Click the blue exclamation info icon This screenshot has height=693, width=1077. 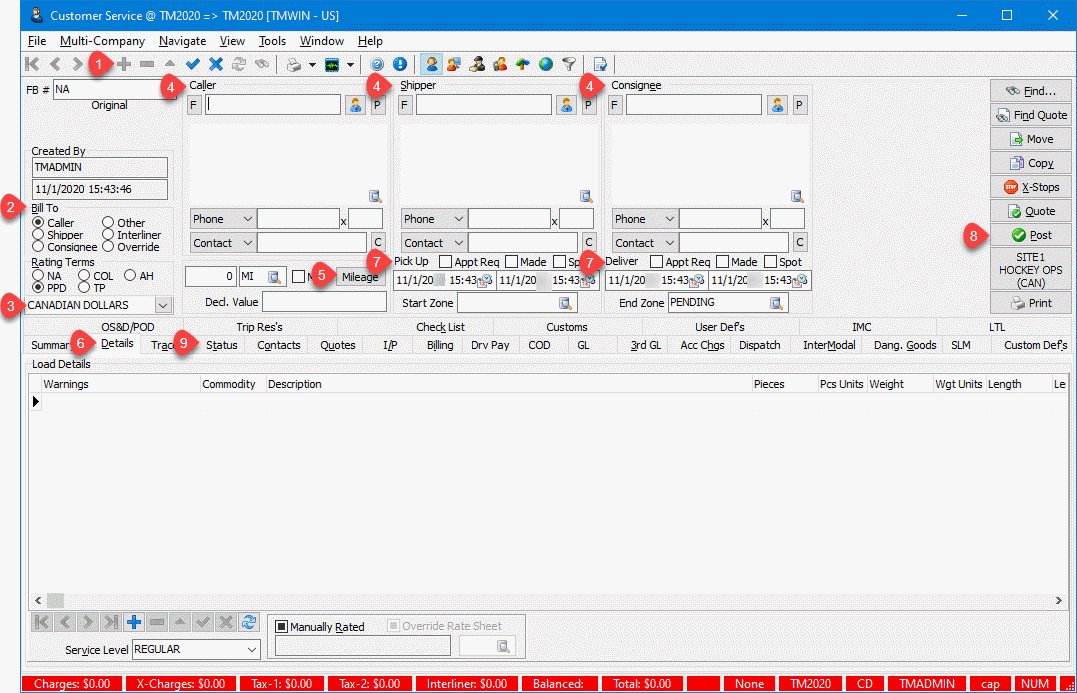[400, 64]
